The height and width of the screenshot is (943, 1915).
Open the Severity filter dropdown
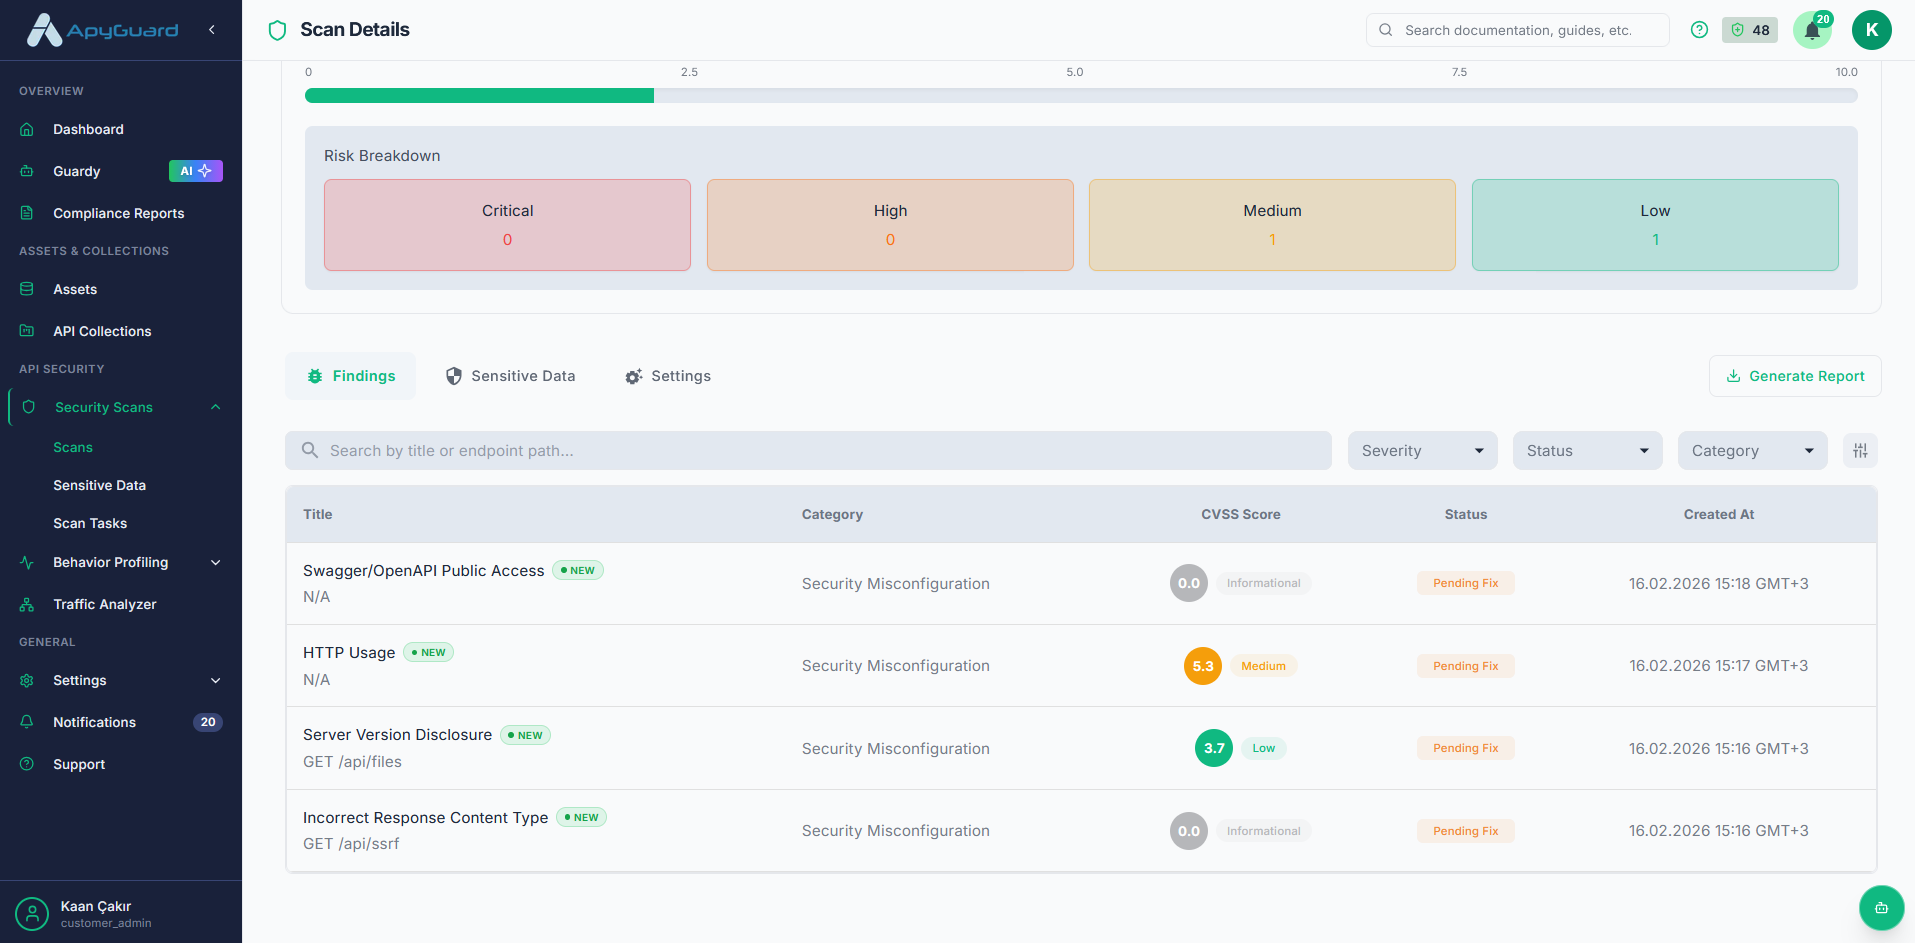point(1421,450)
